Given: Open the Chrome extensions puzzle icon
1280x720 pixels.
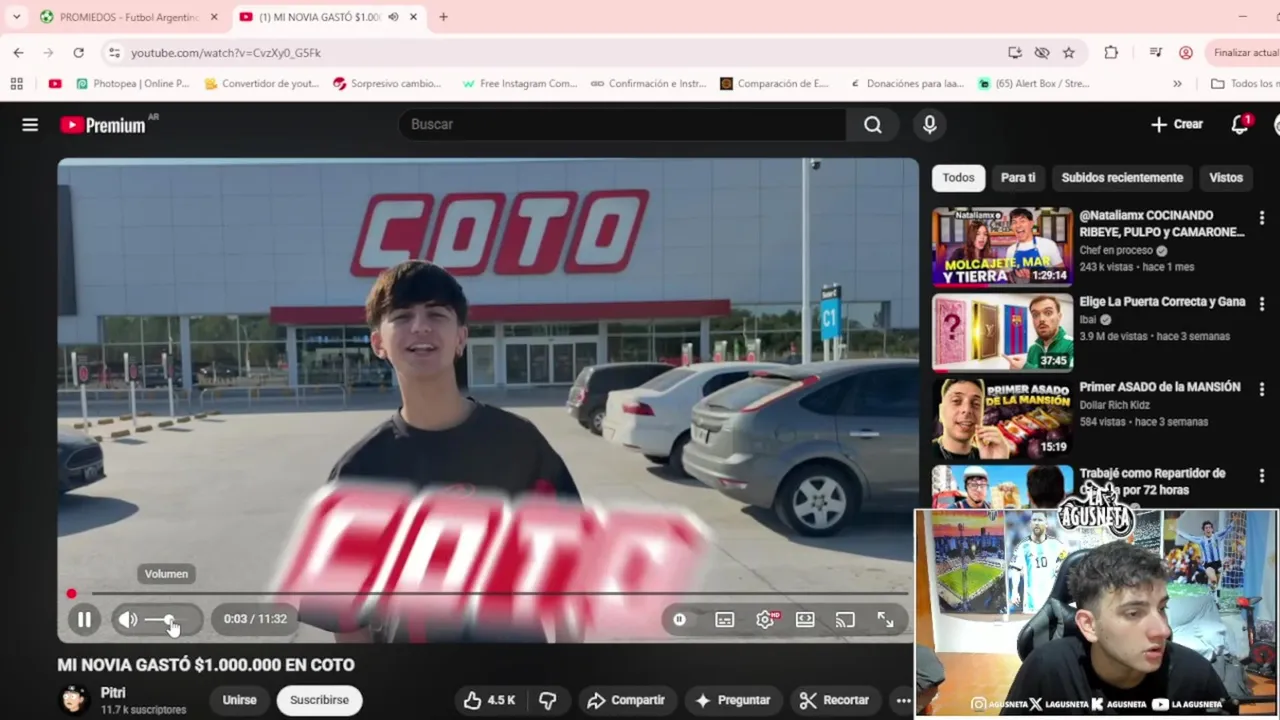Looking at the screenshot, I should pyautogui.click(x=1111, y=53).
